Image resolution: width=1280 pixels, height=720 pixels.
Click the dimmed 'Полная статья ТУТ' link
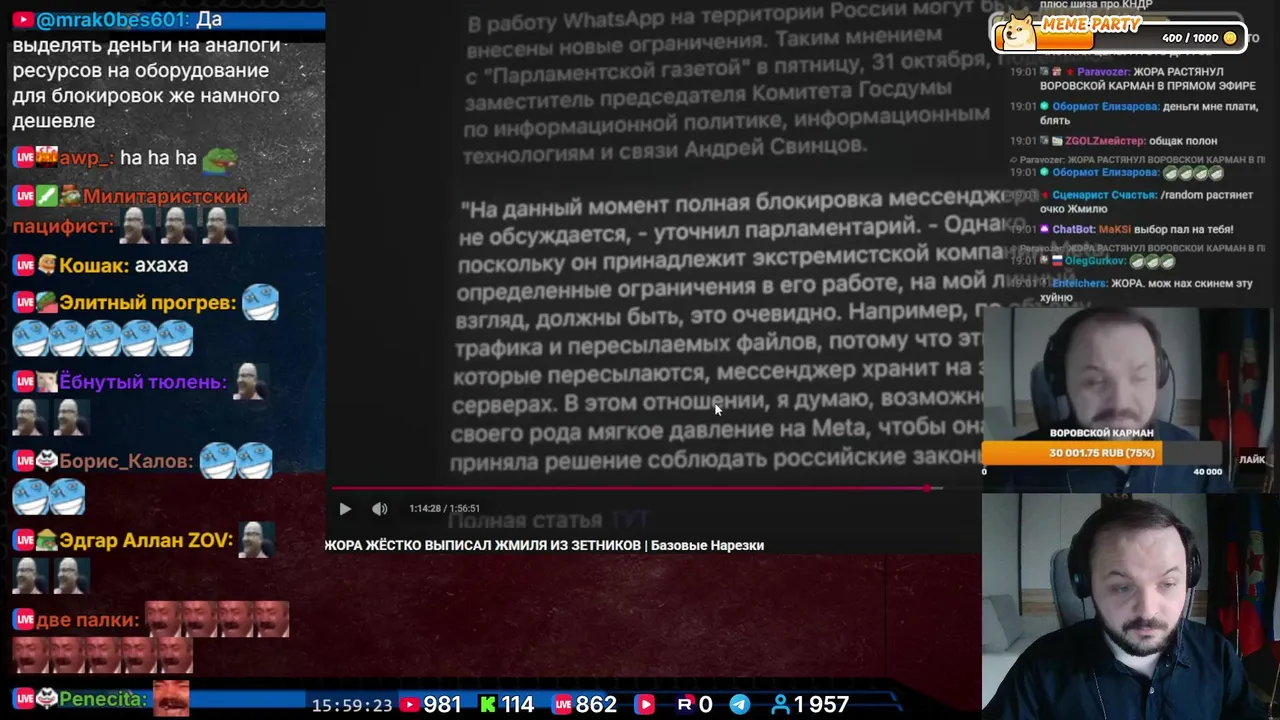(548, 520)
